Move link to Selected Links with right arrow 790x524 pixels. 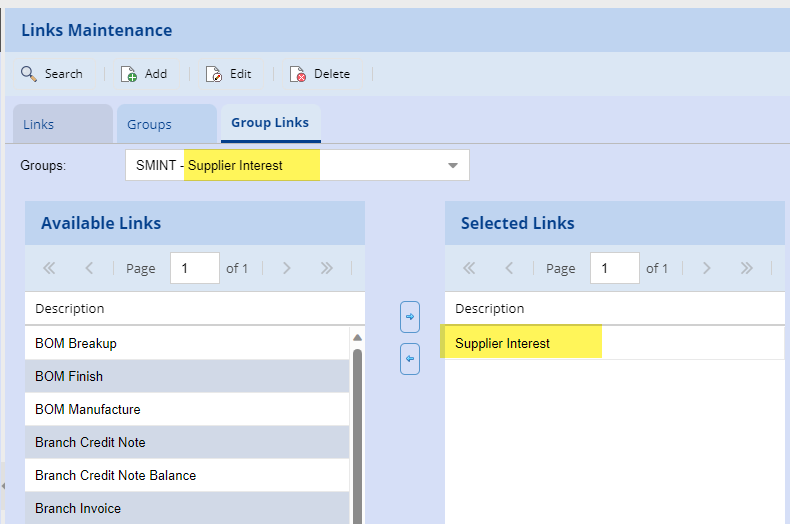click(x=409, y=317)
